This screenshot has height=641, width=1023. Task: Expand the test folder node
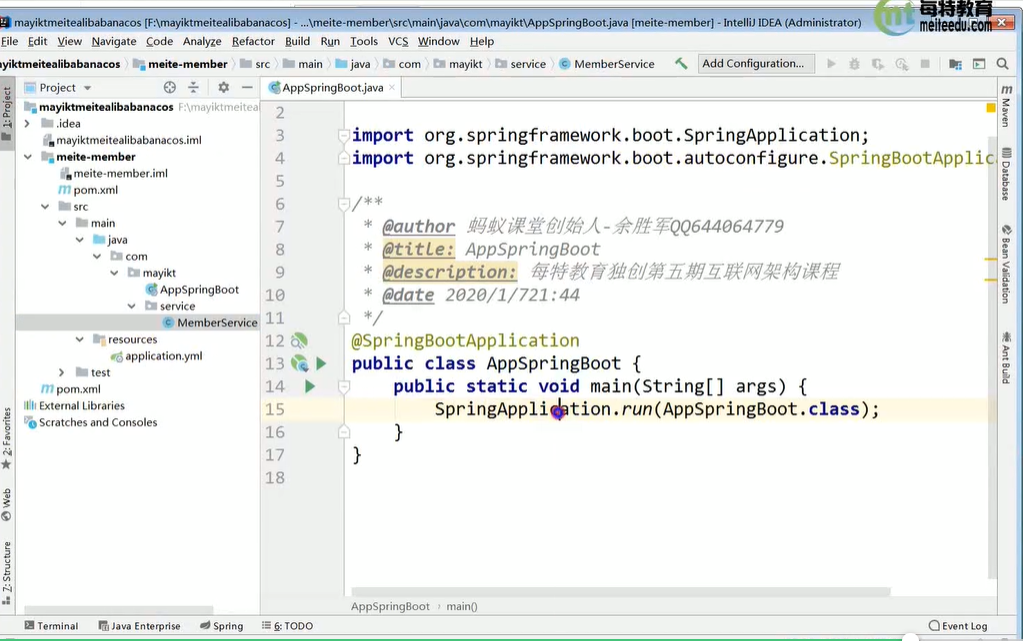[61, 372]
